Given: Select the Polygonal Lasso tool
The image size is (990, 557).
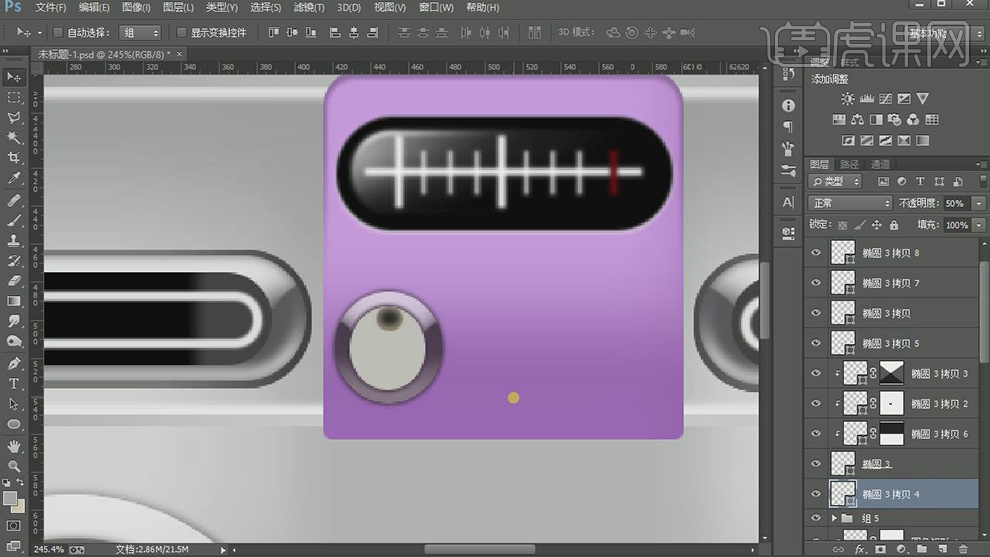Looking at the screenshot, I should tap(13, 117).
